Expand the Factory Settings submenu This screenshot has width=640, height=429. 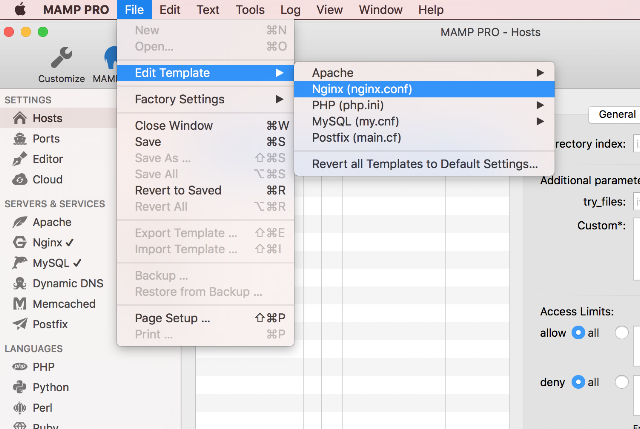point(205,99)
